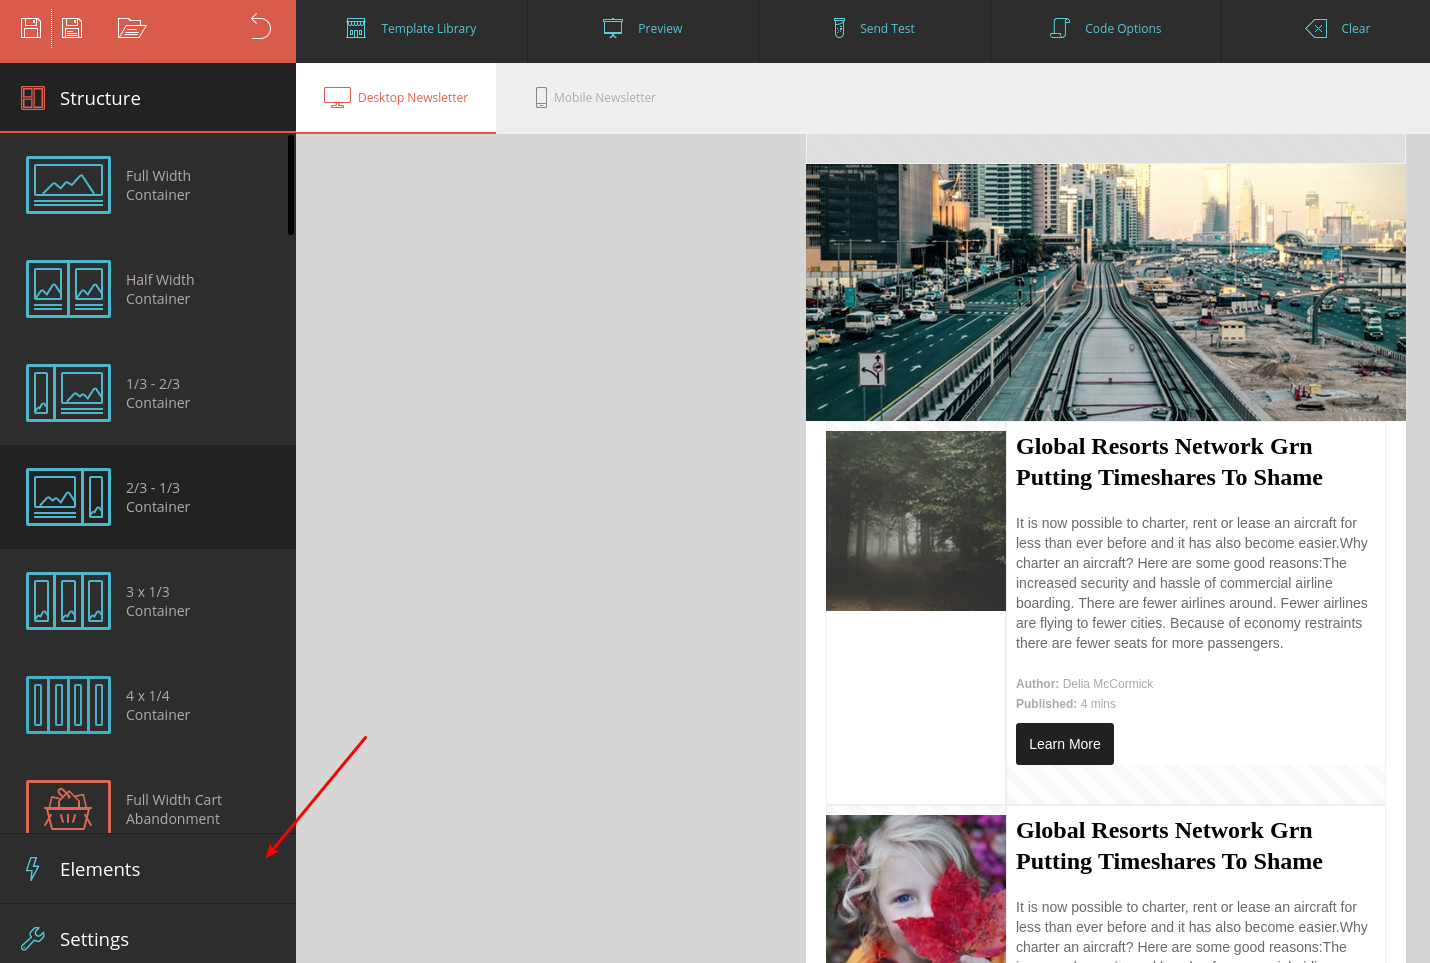Click the Settings wrench icon
Image resolution: width=1430 pixels, height=963 pixels.
pyautogui.click(x=33, y=939)
